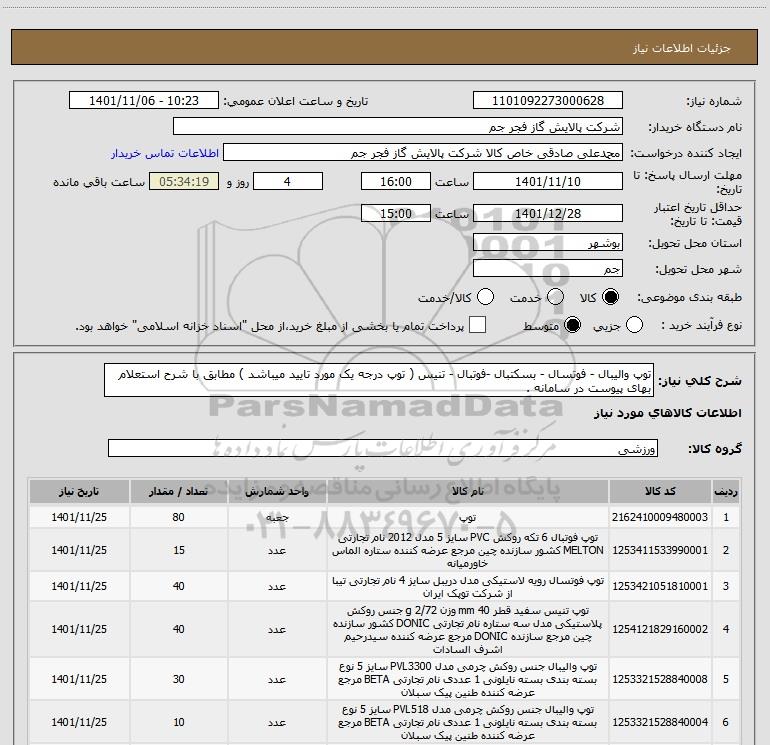Click the validity time field 15:00
This screenshot has height=745, width=770.
pyautogui.click(x=396, y=213)
